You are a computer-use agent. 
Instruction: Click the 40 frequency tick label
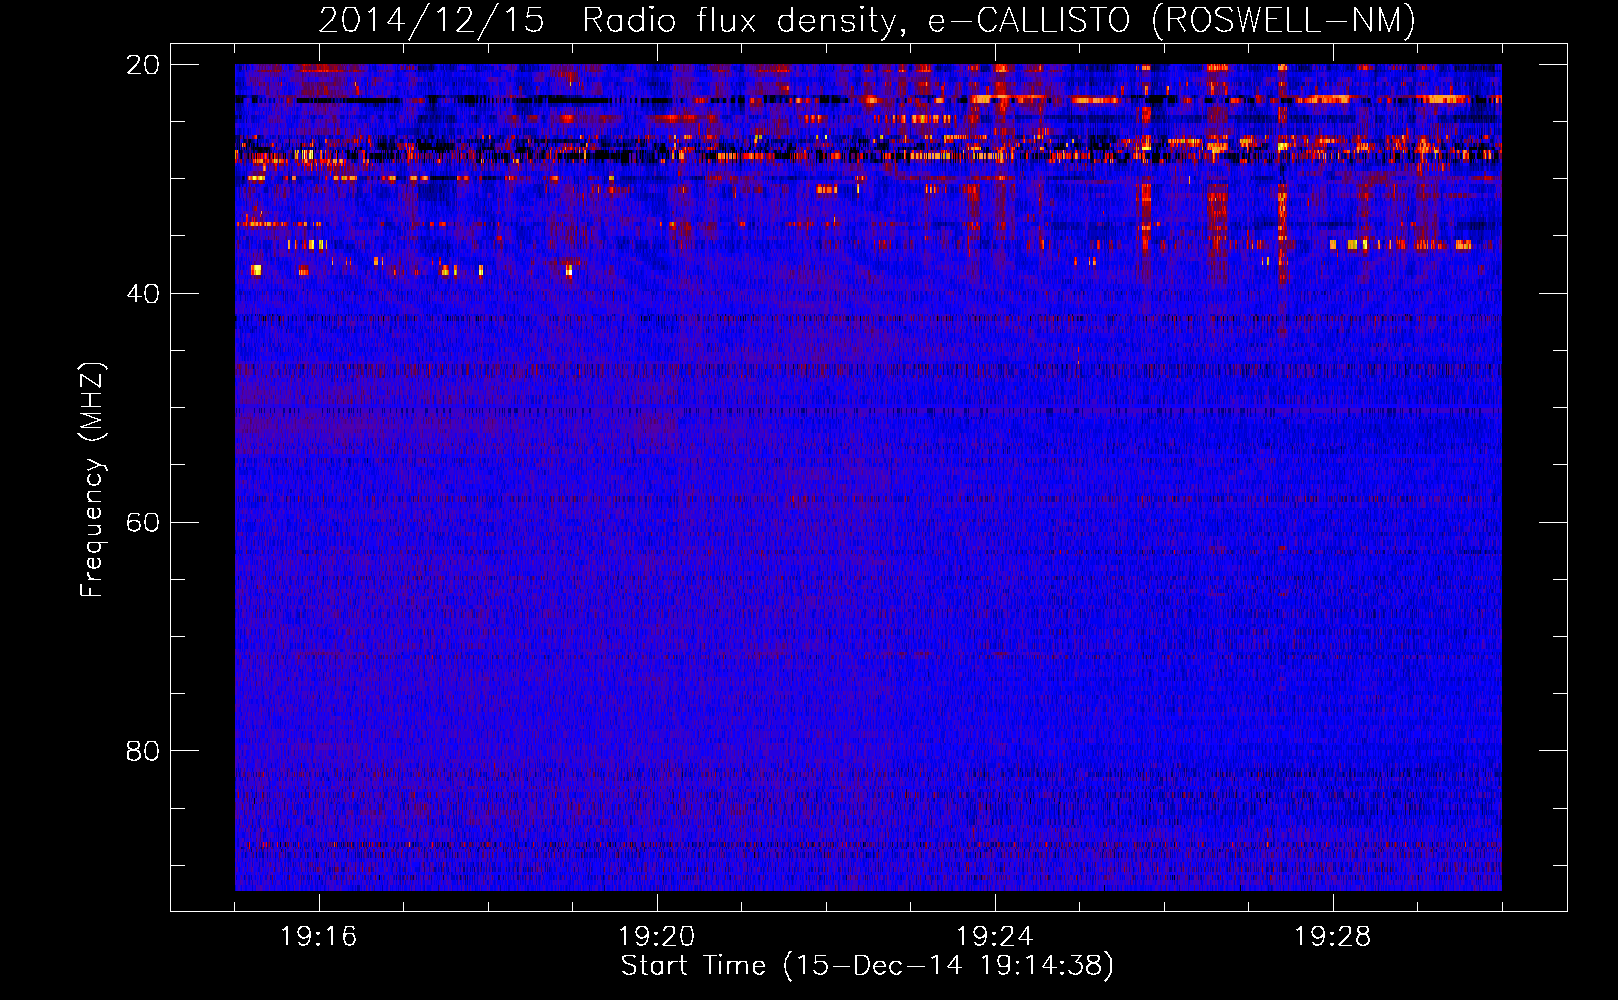tap(142, 294)
